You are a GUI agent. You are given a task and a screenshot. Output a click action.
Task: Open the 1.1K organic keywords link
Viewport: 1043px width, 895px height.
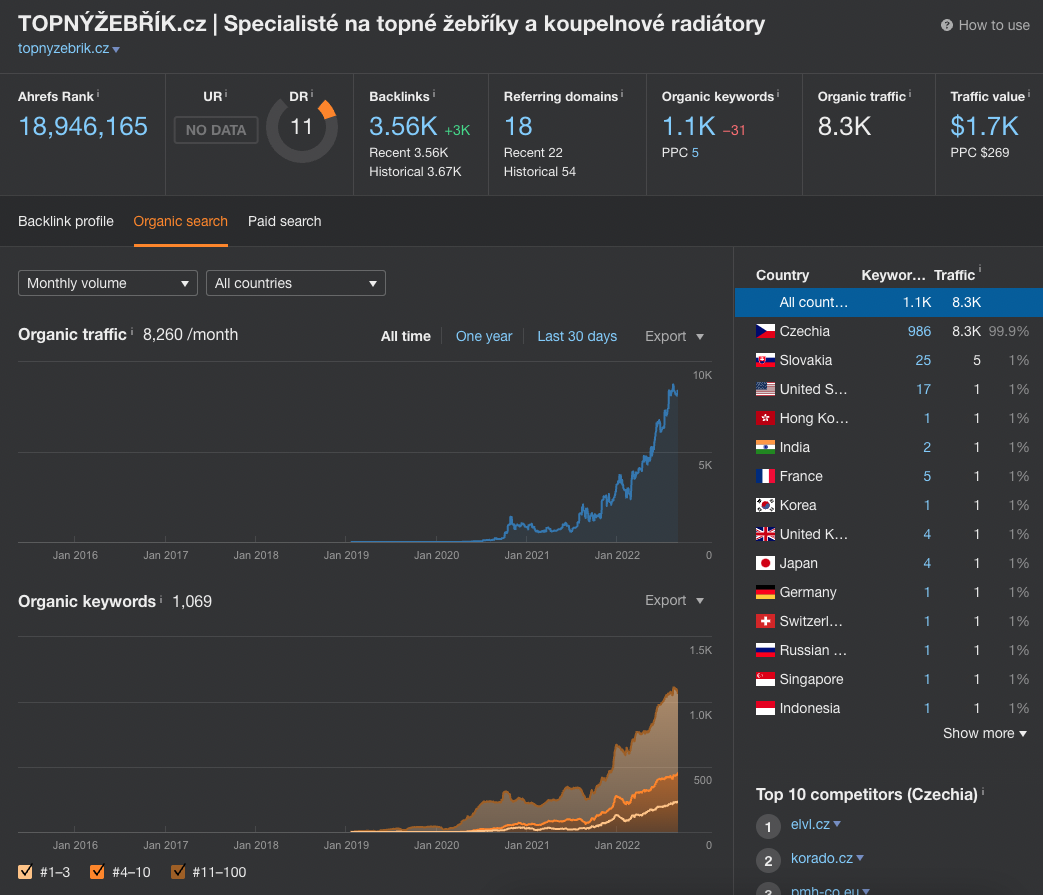pyautogui.click(x=688, y=126)
